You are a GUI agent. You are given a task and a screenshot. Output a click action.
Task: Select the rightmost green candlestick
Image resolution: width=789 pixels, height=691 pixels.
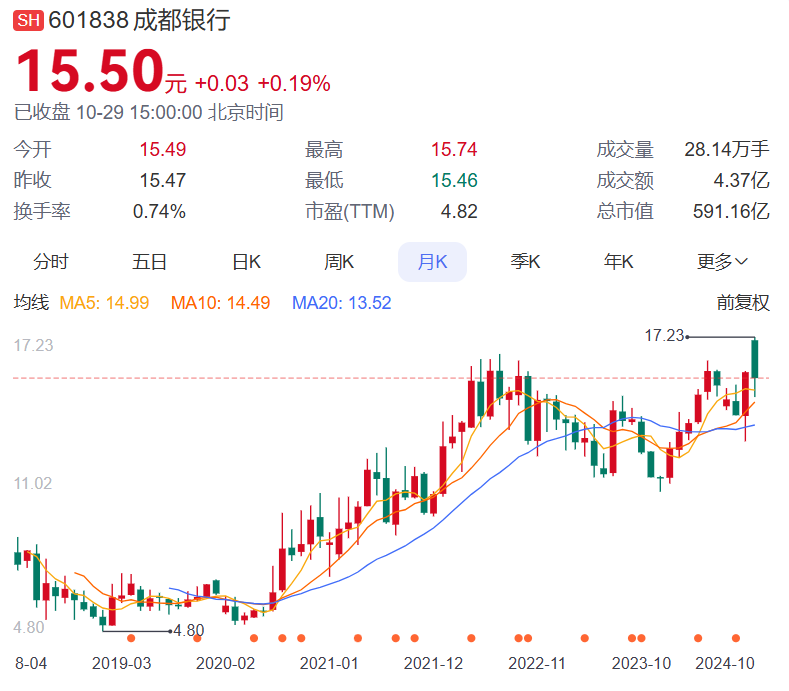coord(755,358)
